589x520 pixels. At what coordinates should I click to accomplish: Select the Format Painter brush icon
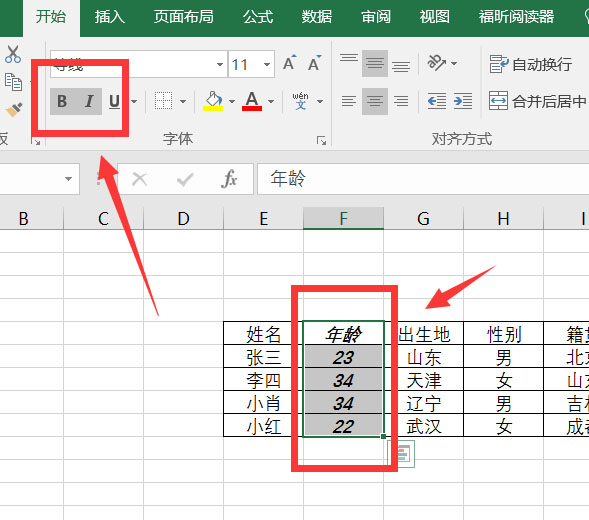click(x=14, y=110)
